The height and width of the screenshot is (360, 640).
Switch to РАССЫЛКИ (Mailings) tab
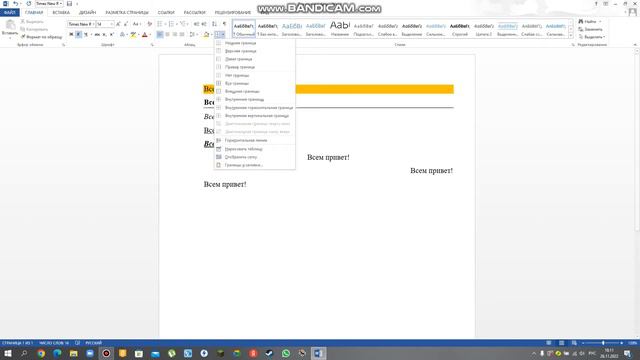pyautogui.click(x=195, y=13)
